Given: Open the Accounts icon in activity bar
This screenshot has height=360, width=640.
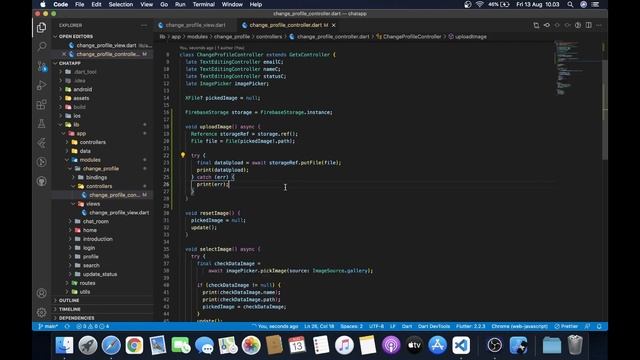Looking at the screenshot, I should click(41, 293).
